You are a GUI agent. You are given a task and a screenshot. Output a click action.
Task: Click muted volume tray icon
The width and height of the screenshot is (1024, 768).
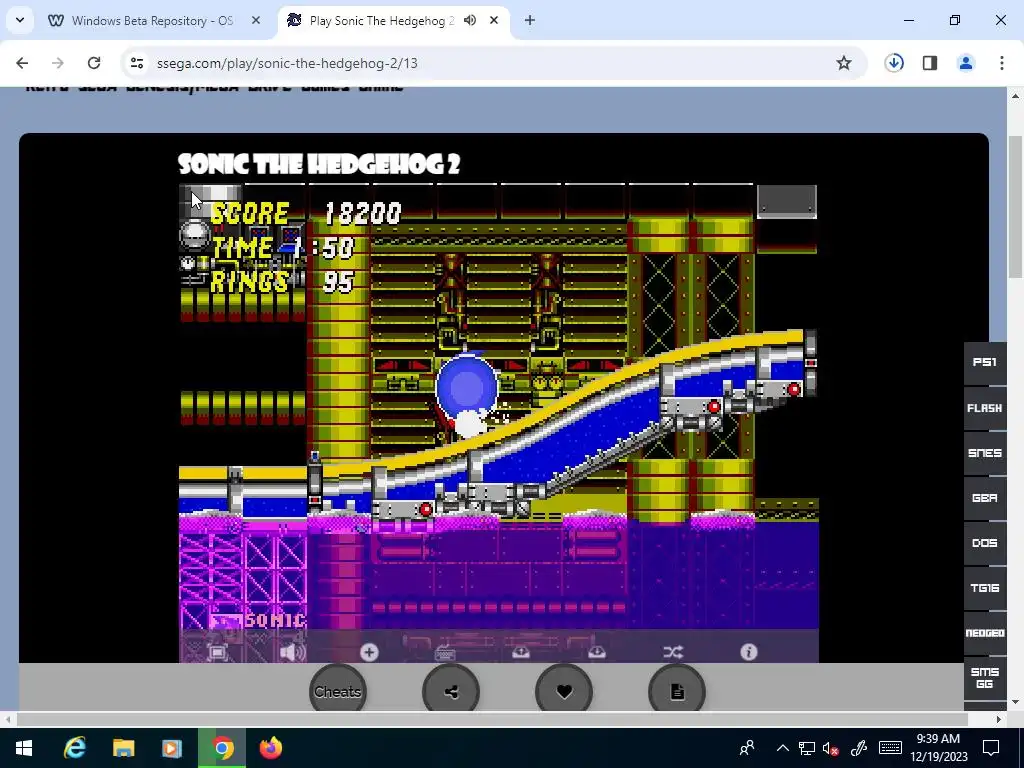(831, 748)
